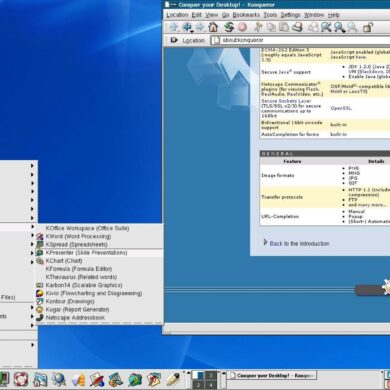Reload the page with the green arrows icon

229,27
